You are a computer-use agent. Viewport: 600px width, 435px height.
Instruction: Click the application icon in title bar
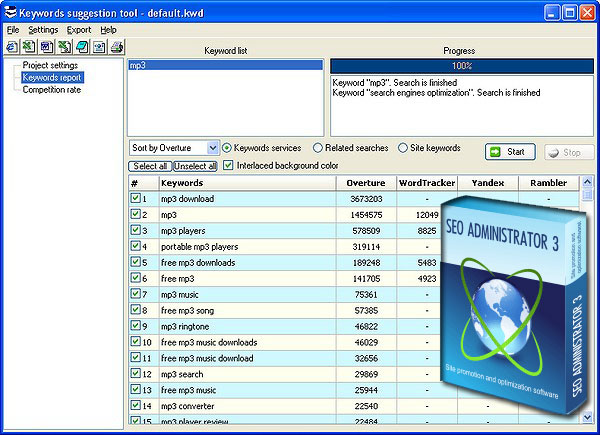point(10,12)
